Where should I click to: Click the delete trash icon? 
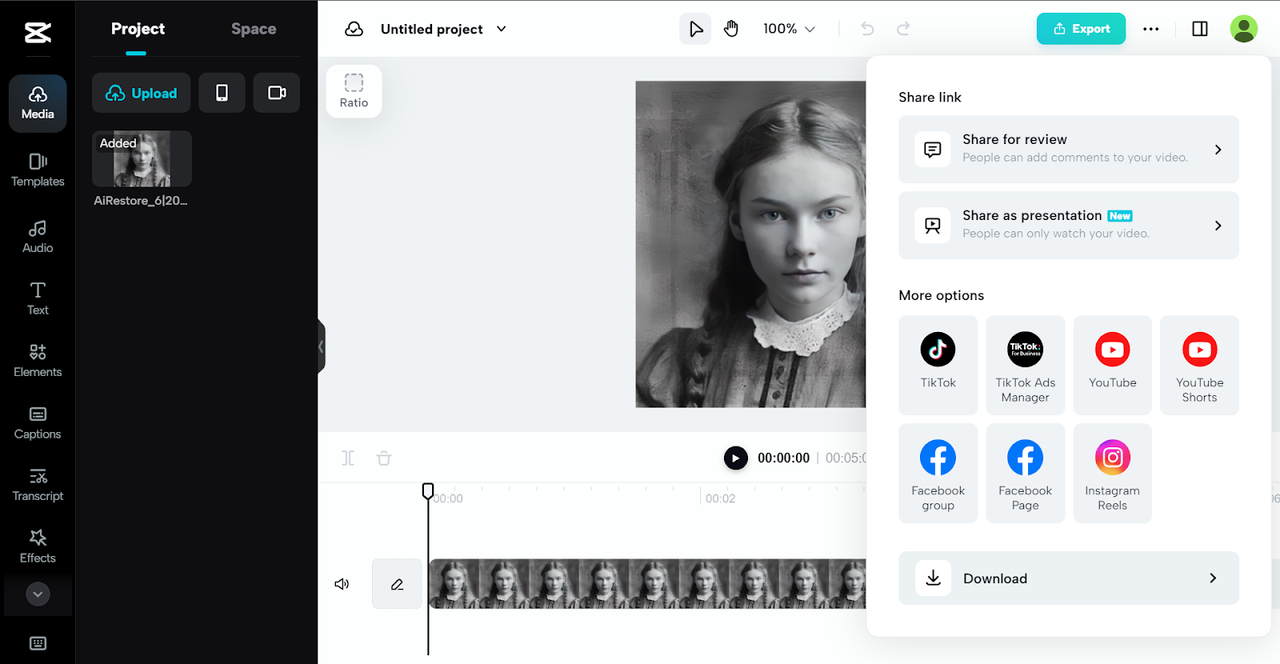[384, 458]
